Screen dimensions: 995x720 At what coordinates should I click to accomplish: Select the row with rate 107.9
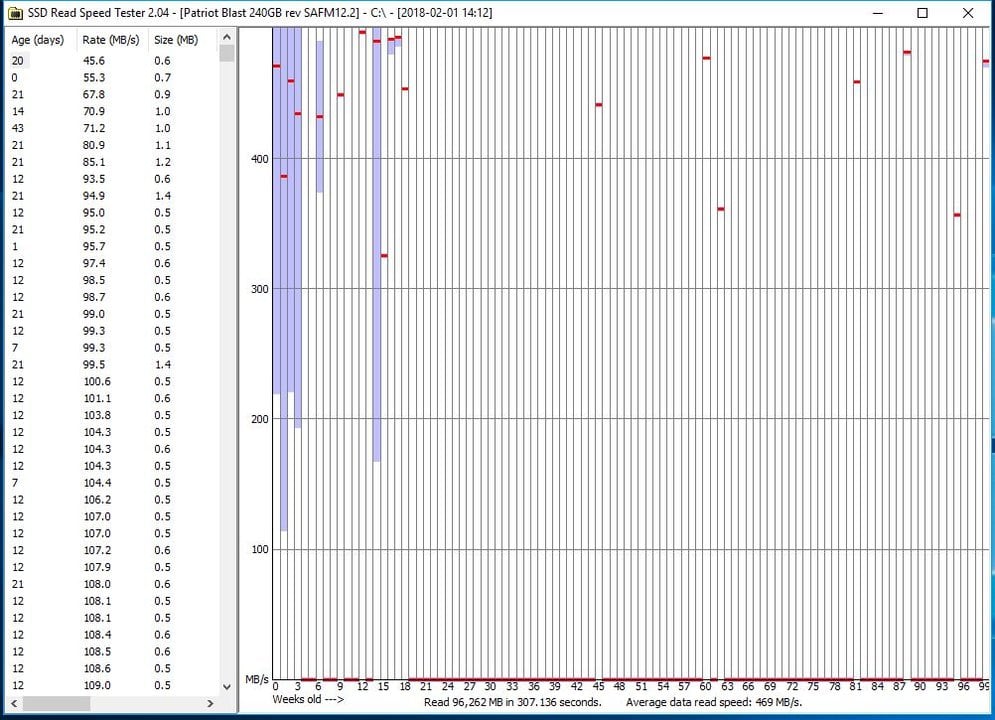click(112, 567)
